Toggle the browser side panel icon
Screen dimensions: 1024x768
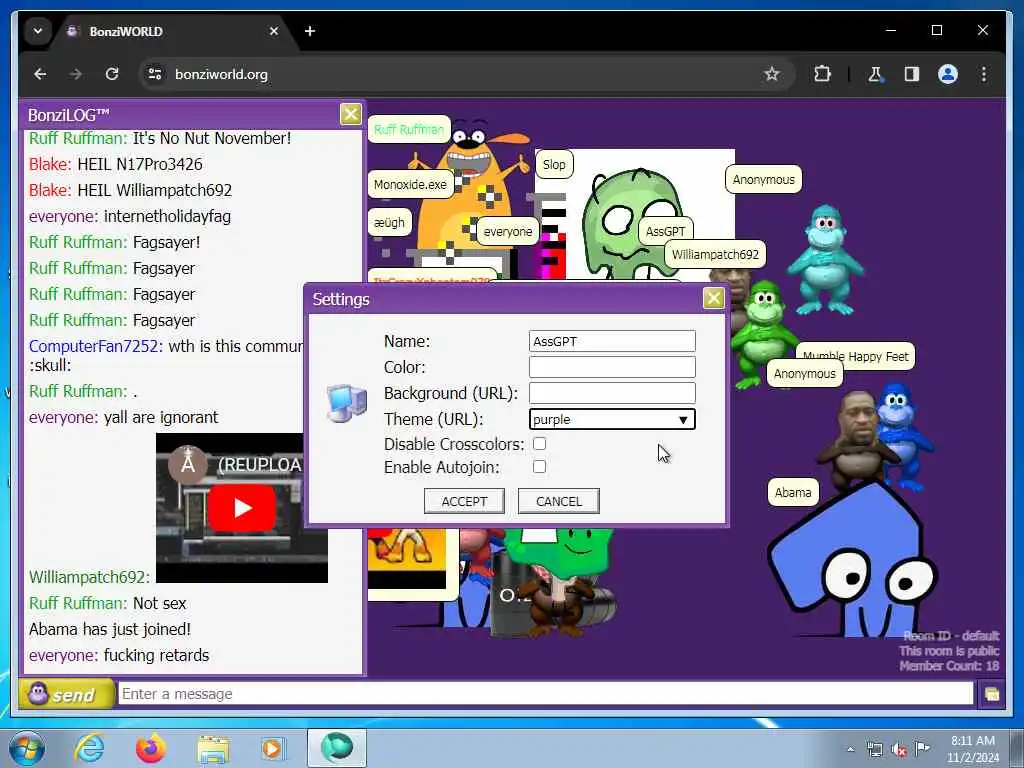click(912, 74)
